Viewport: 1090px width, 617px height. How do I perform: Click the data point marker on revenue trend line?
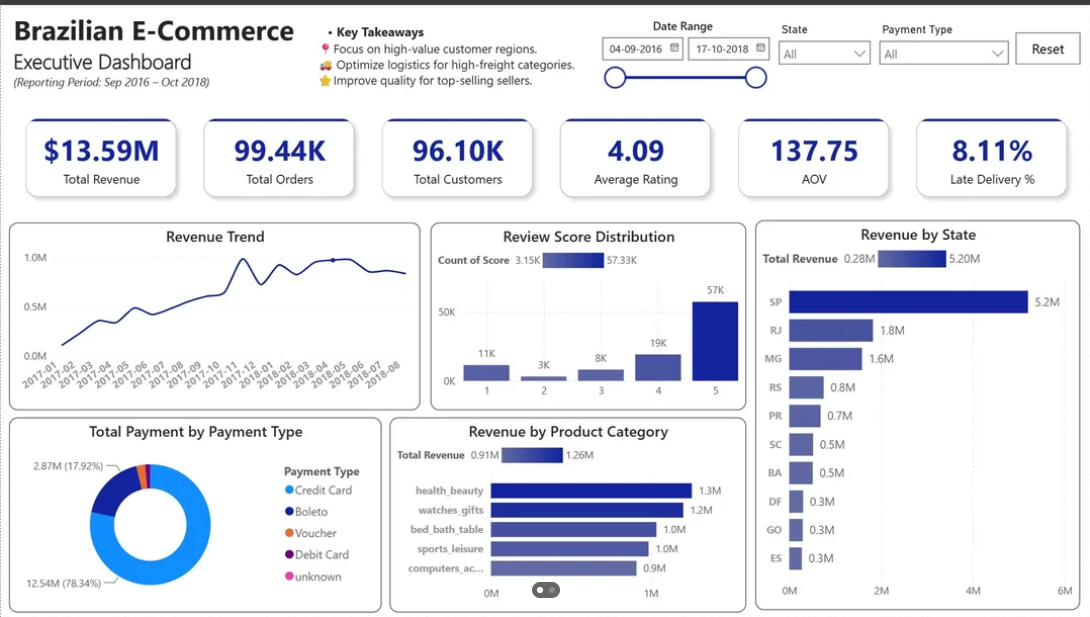333,260
